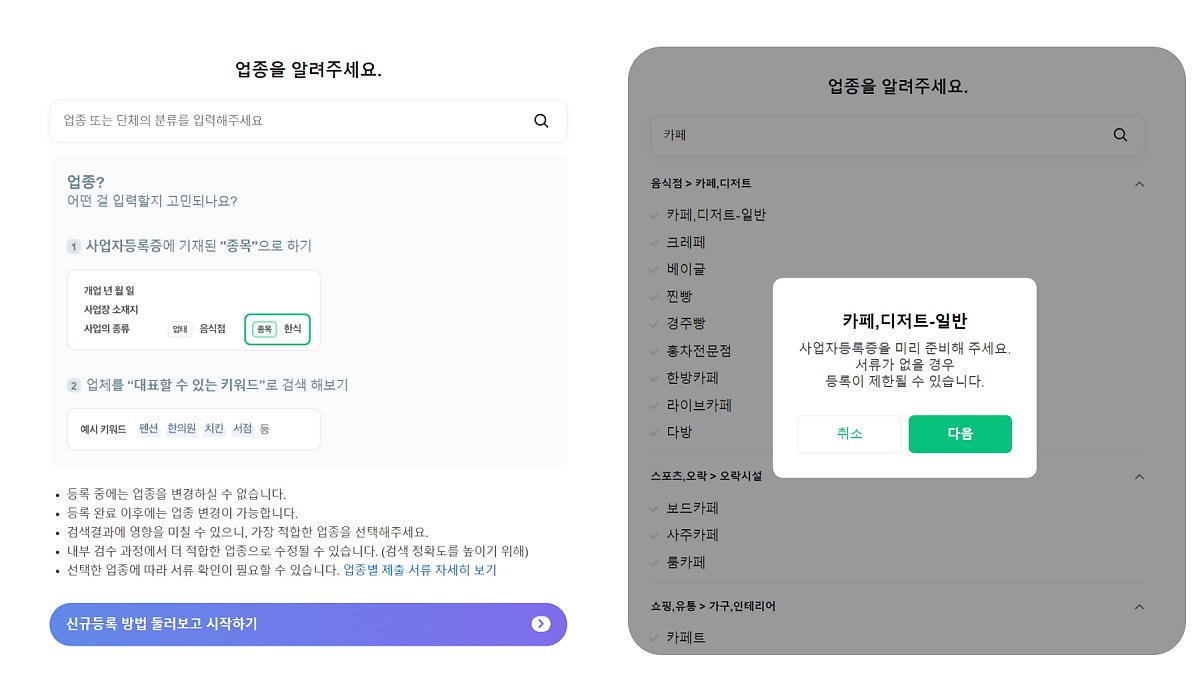Click the arrow icon on the 신규등록 button
The image size is (1200, 679).
(x=541, y=624)
